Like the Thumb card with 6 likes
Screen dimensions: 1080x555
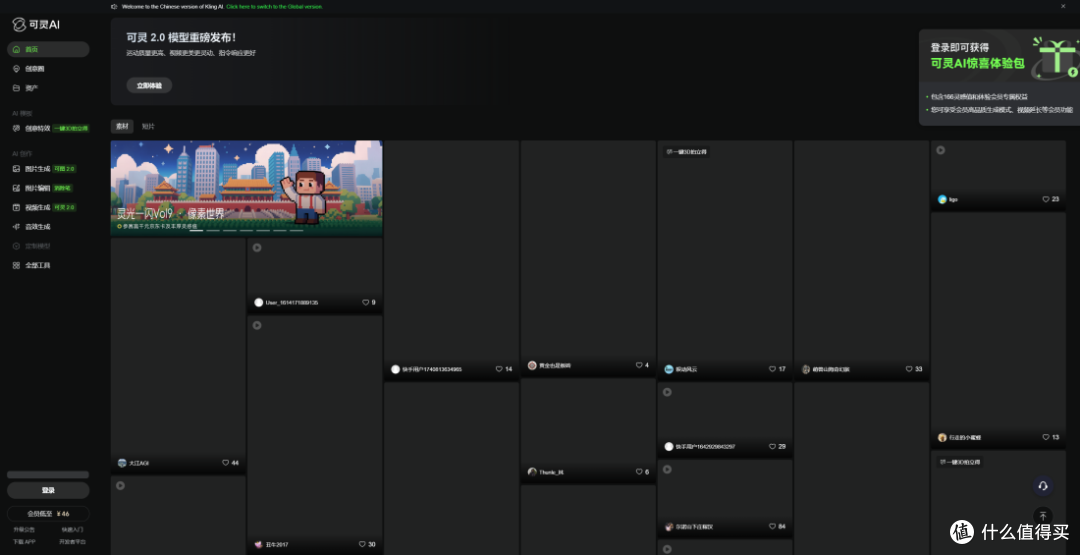(x=639, y=472)
